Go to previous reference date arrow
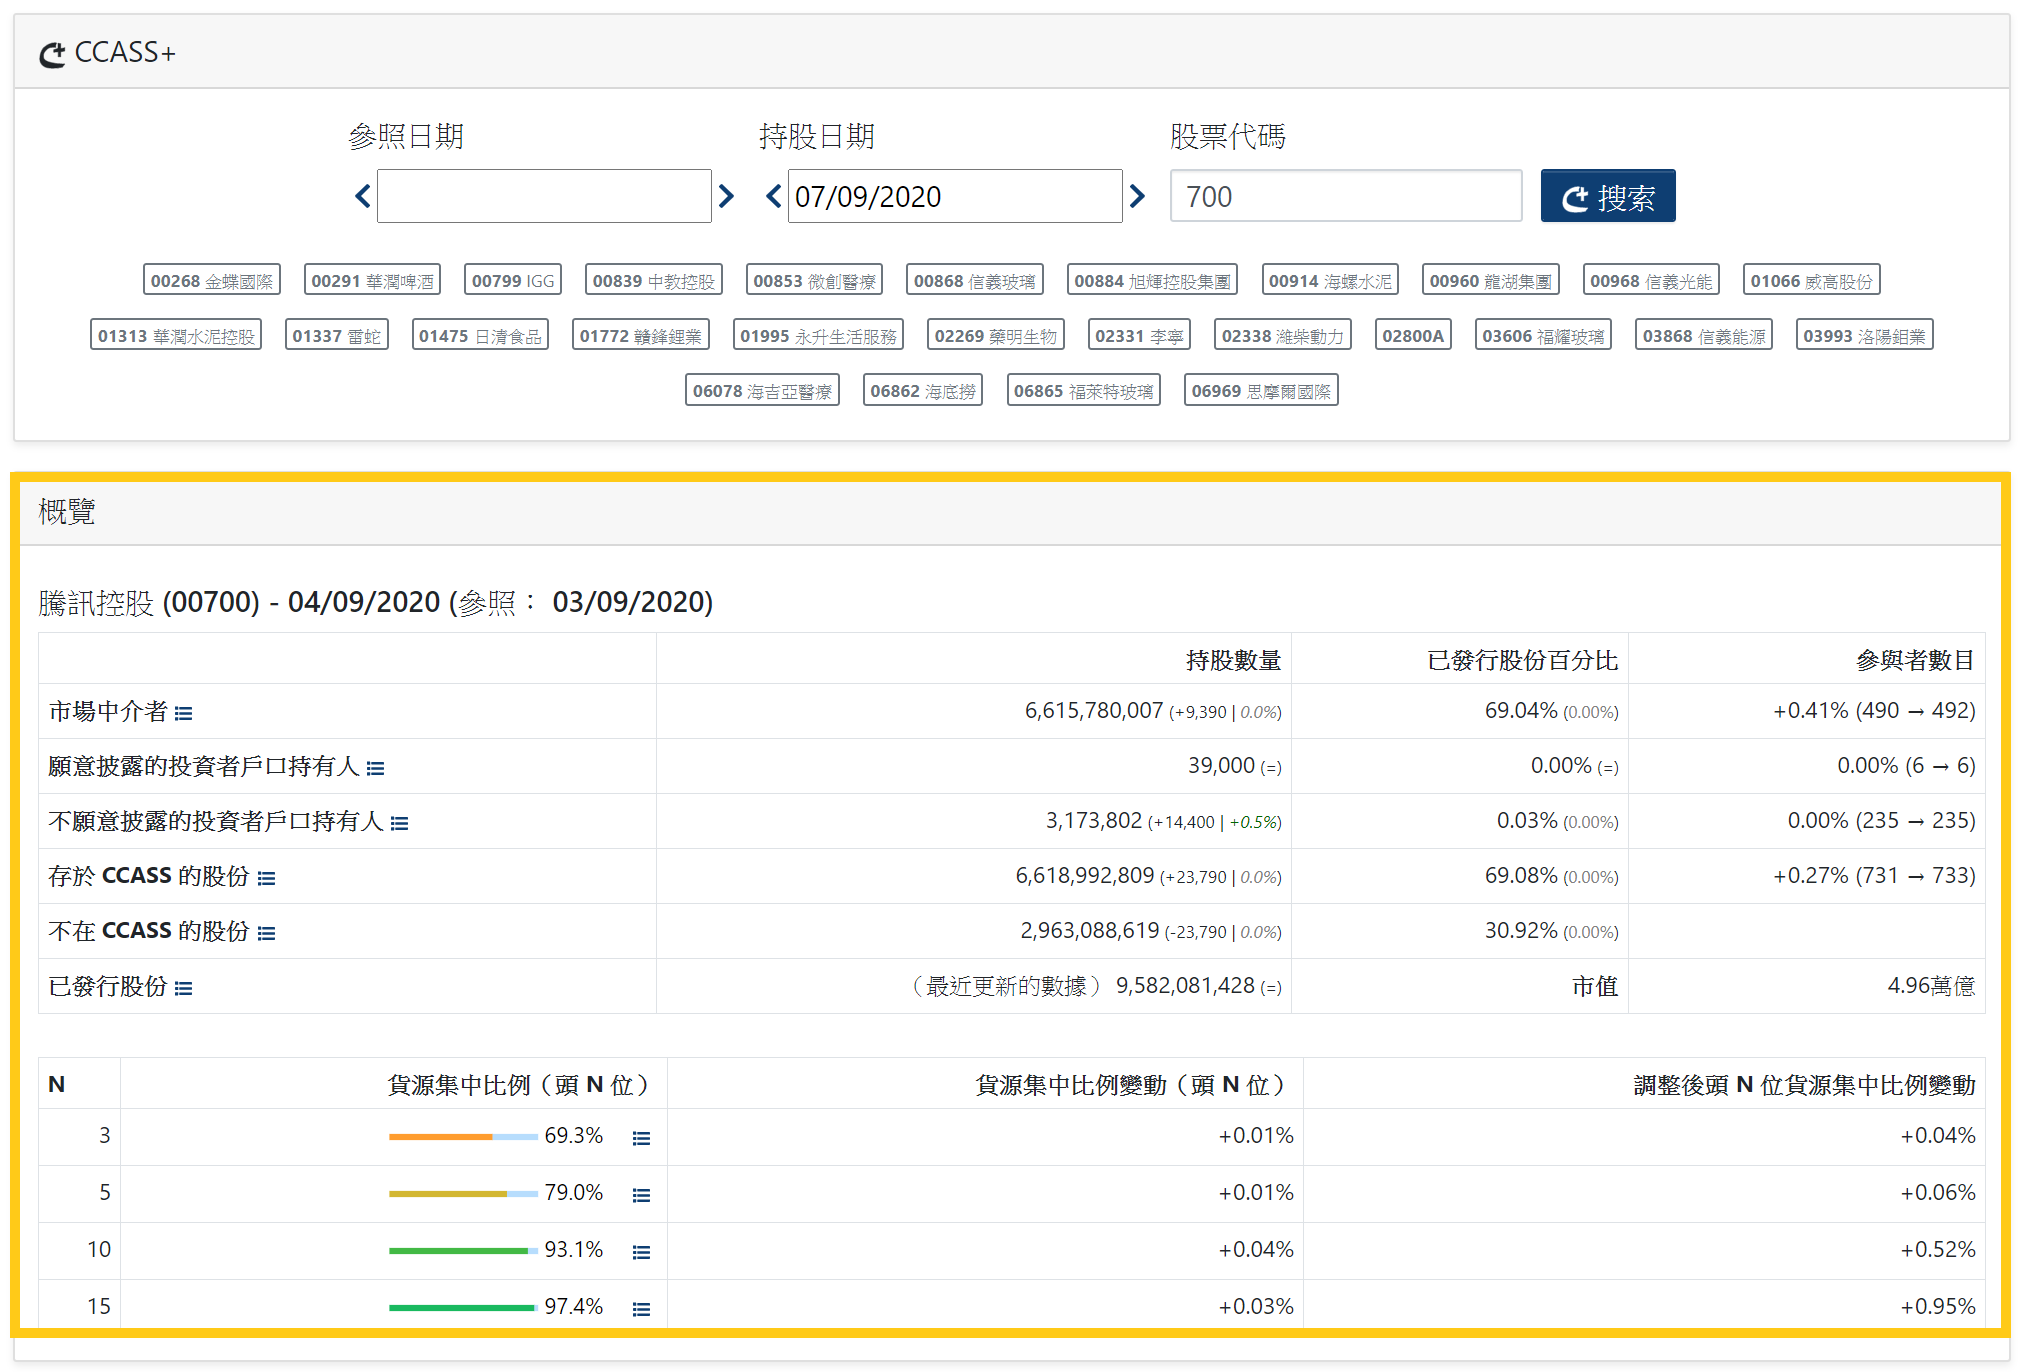This screenshot has width=2023, height=1372. click(363, 196)
